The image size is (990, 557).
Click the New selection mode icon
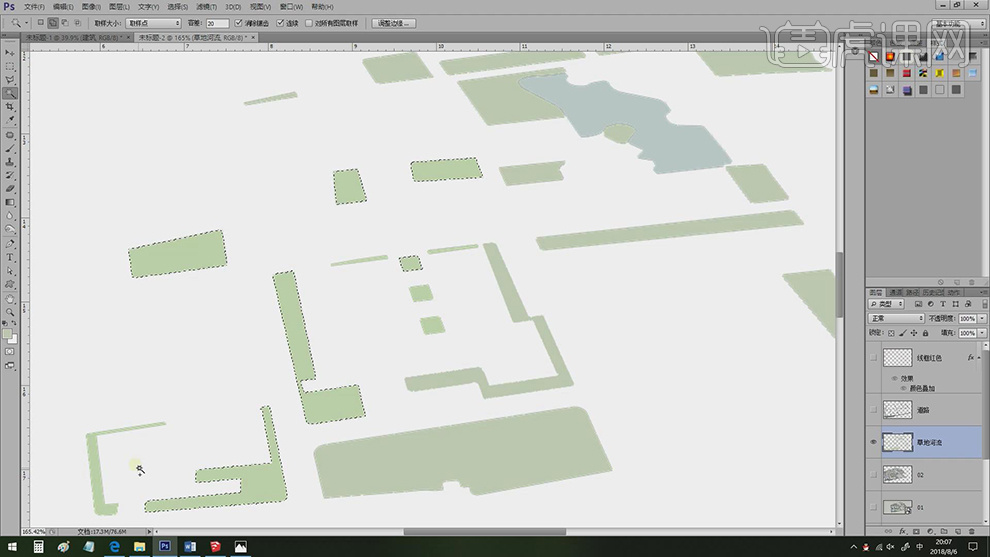[40, 23]
